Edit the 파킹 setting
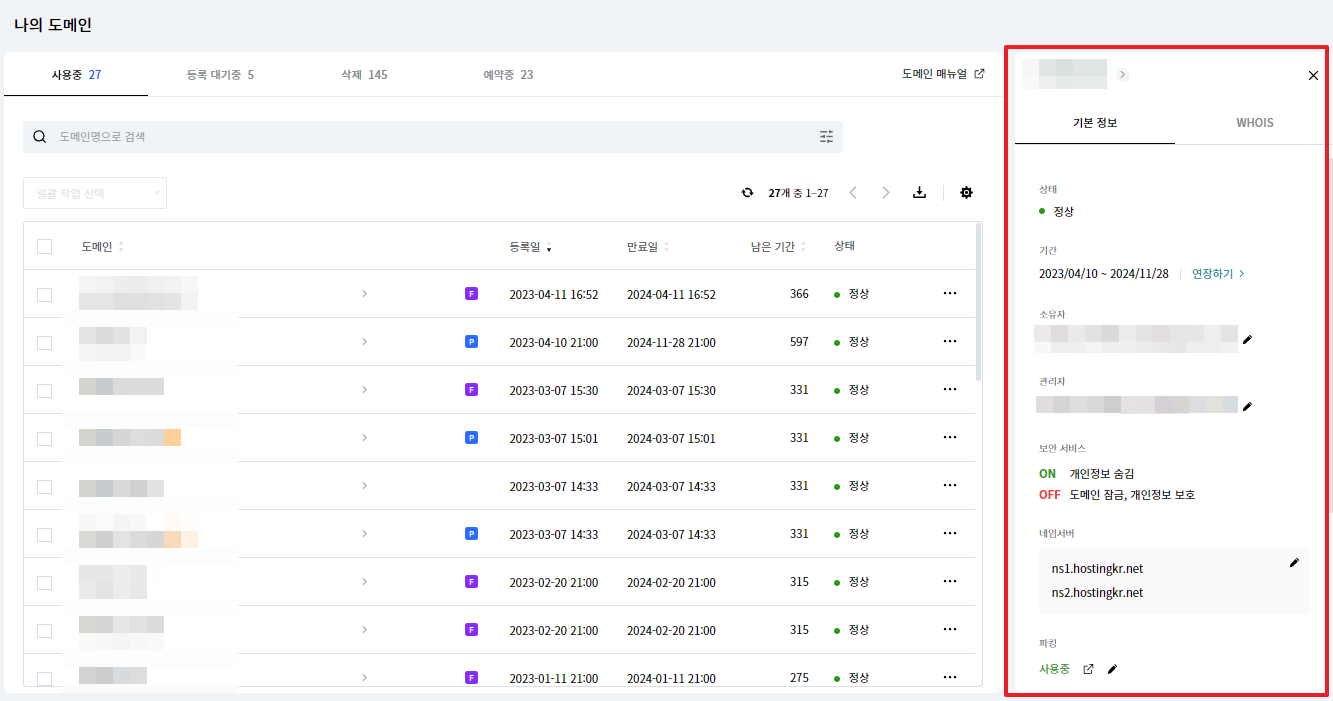This screenshot has height=701, width=1333. (1112, 669)
